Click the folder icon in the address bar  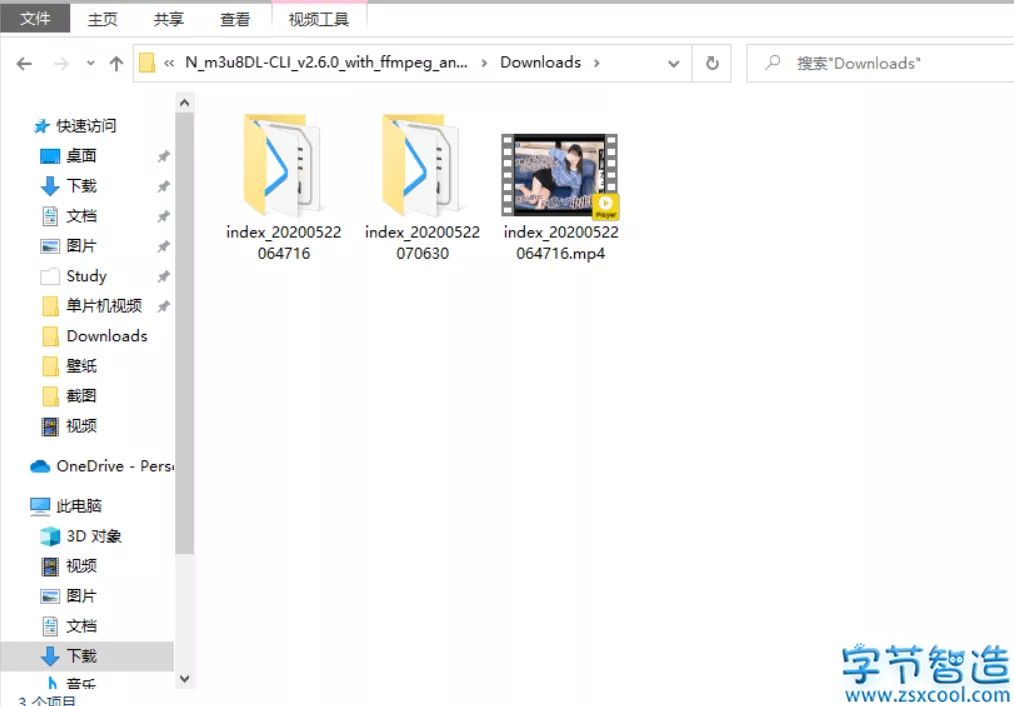[x=147, y=63]
